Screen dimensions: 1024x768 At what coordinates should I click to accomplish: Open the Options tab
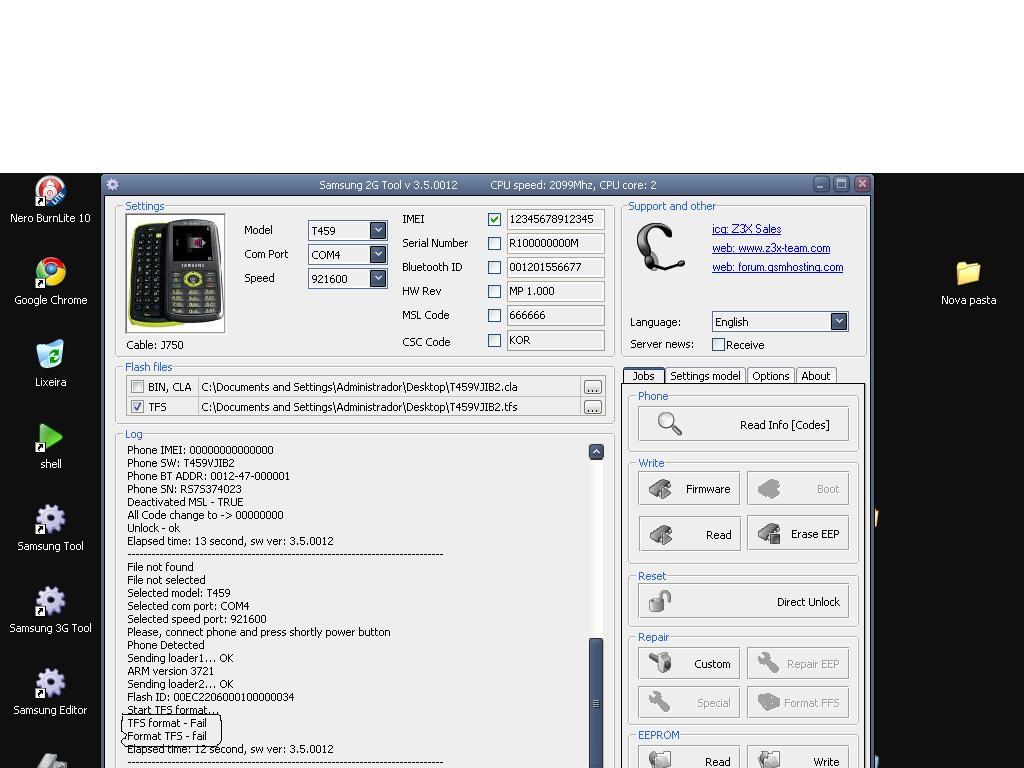click(771, 376)
